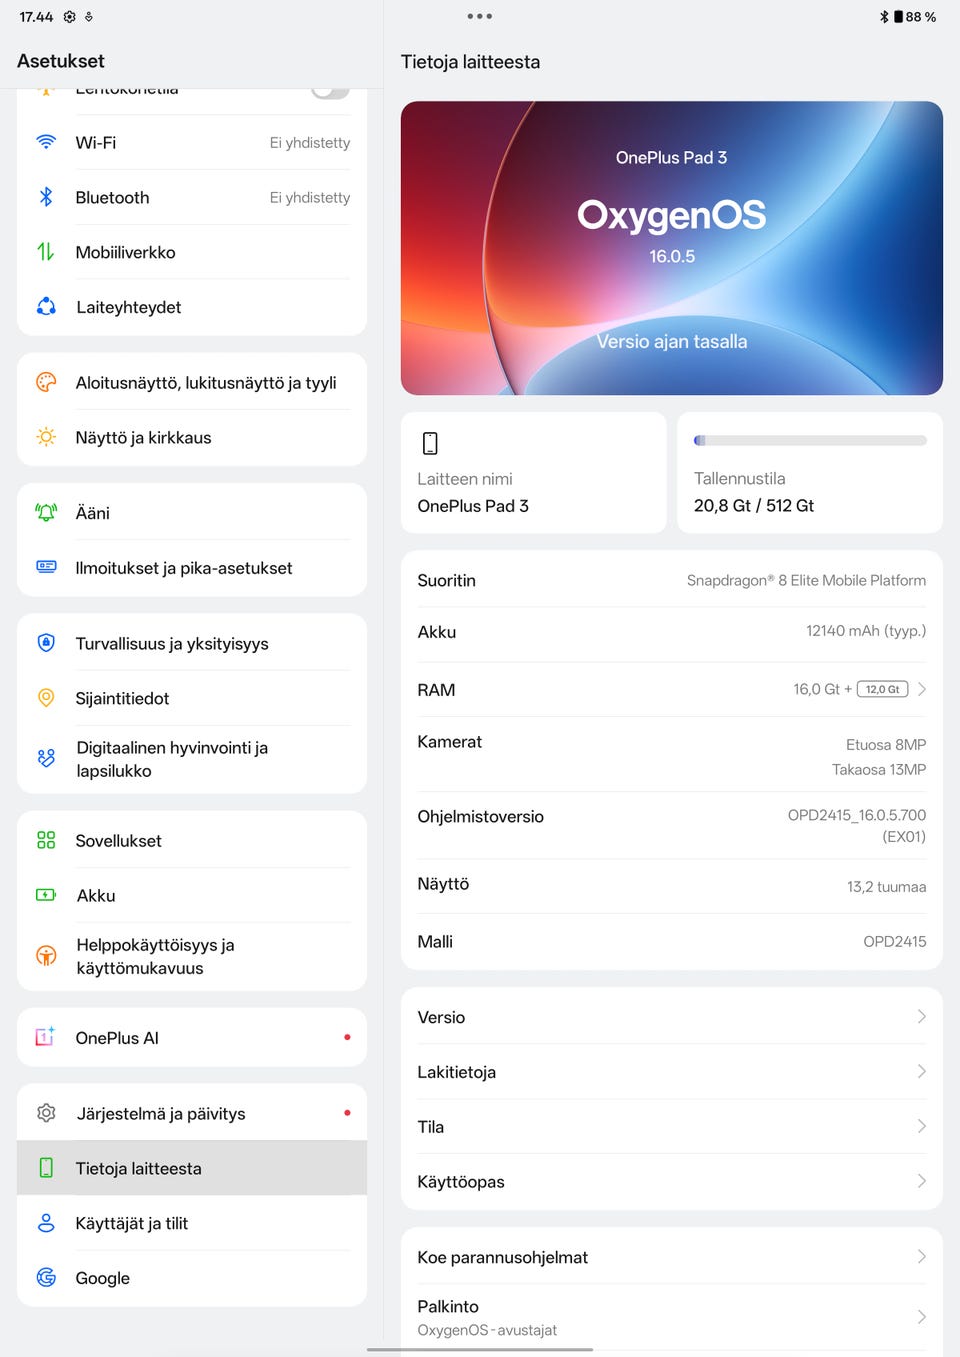This screenshot has height=1357, width=960.
Task: Open Sijaintitiedot location settings
Action: click(x=192, y=698)
